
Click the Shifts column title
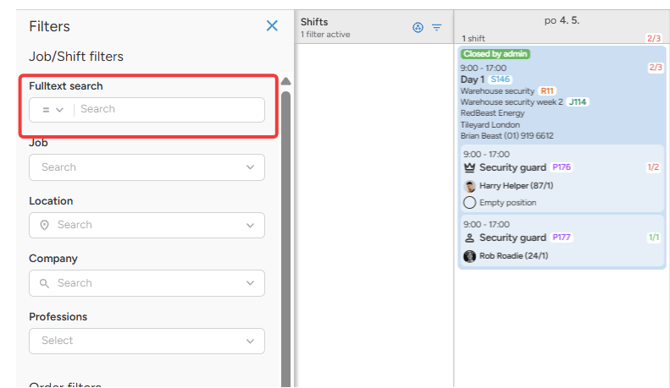314,22
